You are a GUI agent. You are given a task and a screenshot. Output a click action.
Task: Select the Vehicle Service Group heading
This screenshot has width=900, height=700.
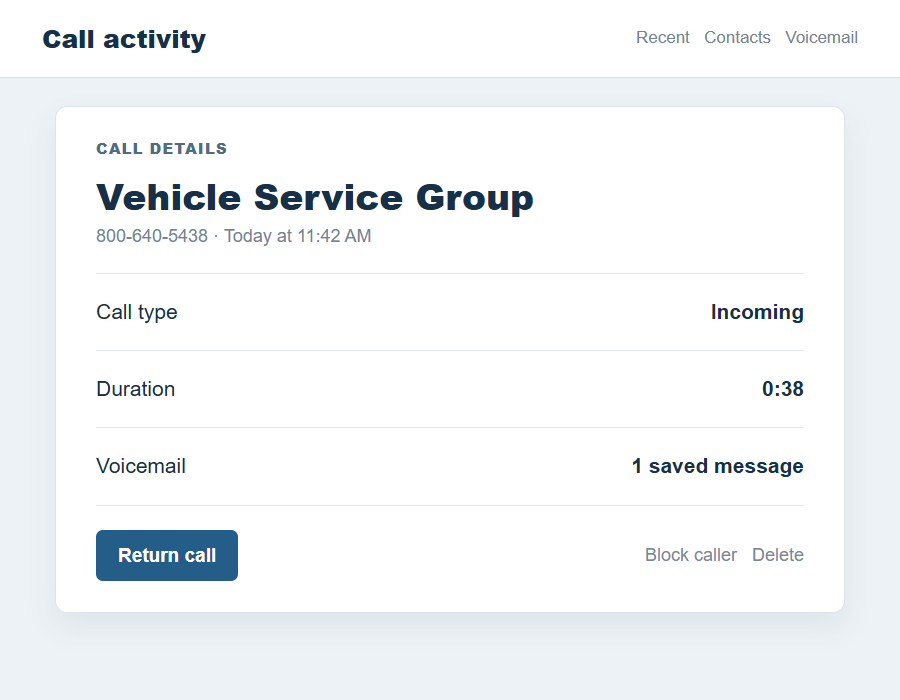point(315,197)
